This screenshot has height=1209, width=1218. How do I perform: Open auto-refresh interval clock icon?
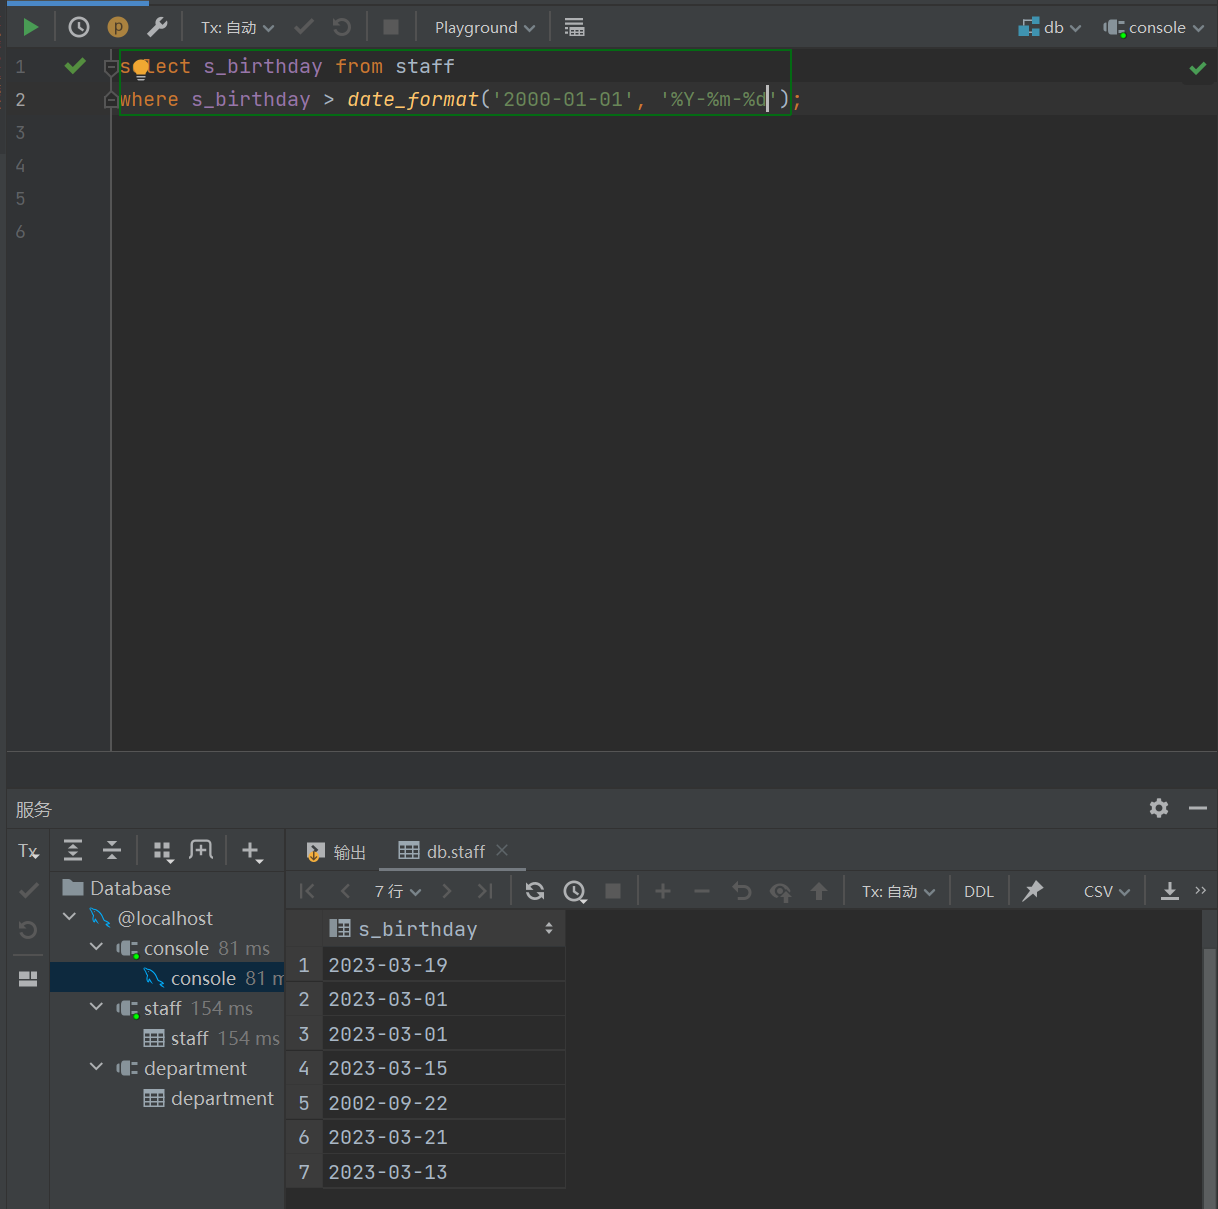pyautogui.click(x=574, y=891)
